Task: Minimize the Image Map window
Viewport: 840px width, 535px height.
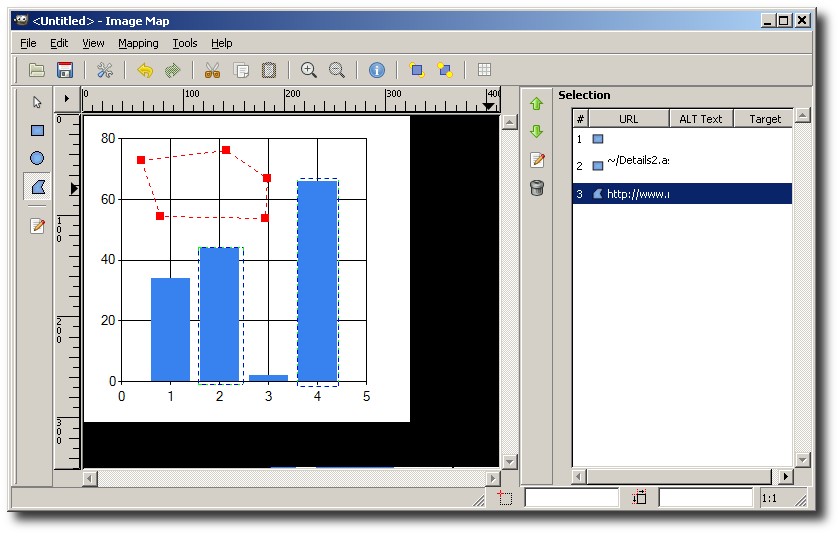Action: (768, 21)
